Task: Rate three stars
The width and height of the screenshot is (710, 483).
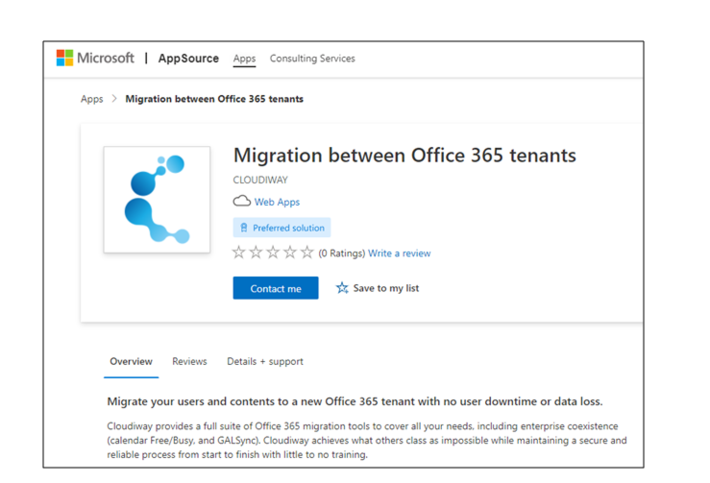Action: (273, 252)
